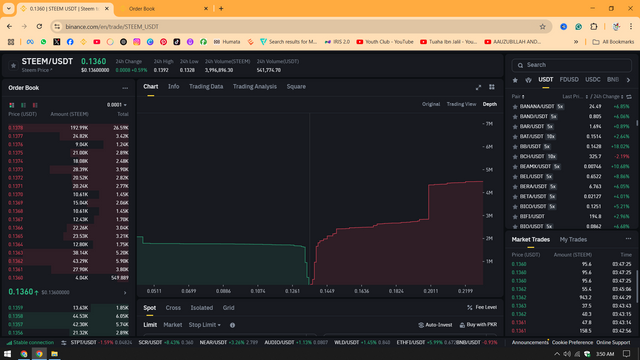Click order type info icon
Image resolution: width=640 pixels, height=360 pixels.
click(x=232, y=325)
